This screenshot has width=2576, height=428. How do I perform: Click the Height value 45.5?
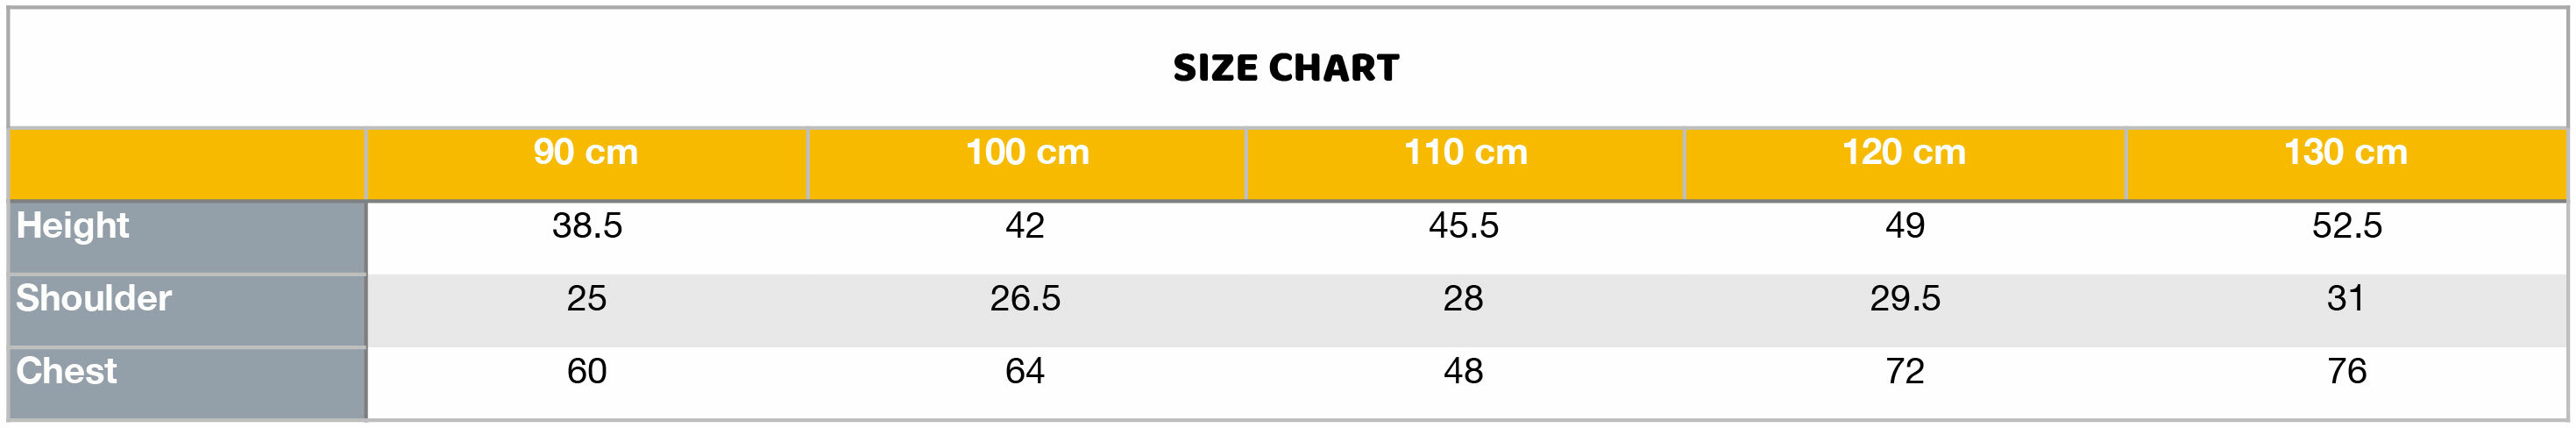1463,226
